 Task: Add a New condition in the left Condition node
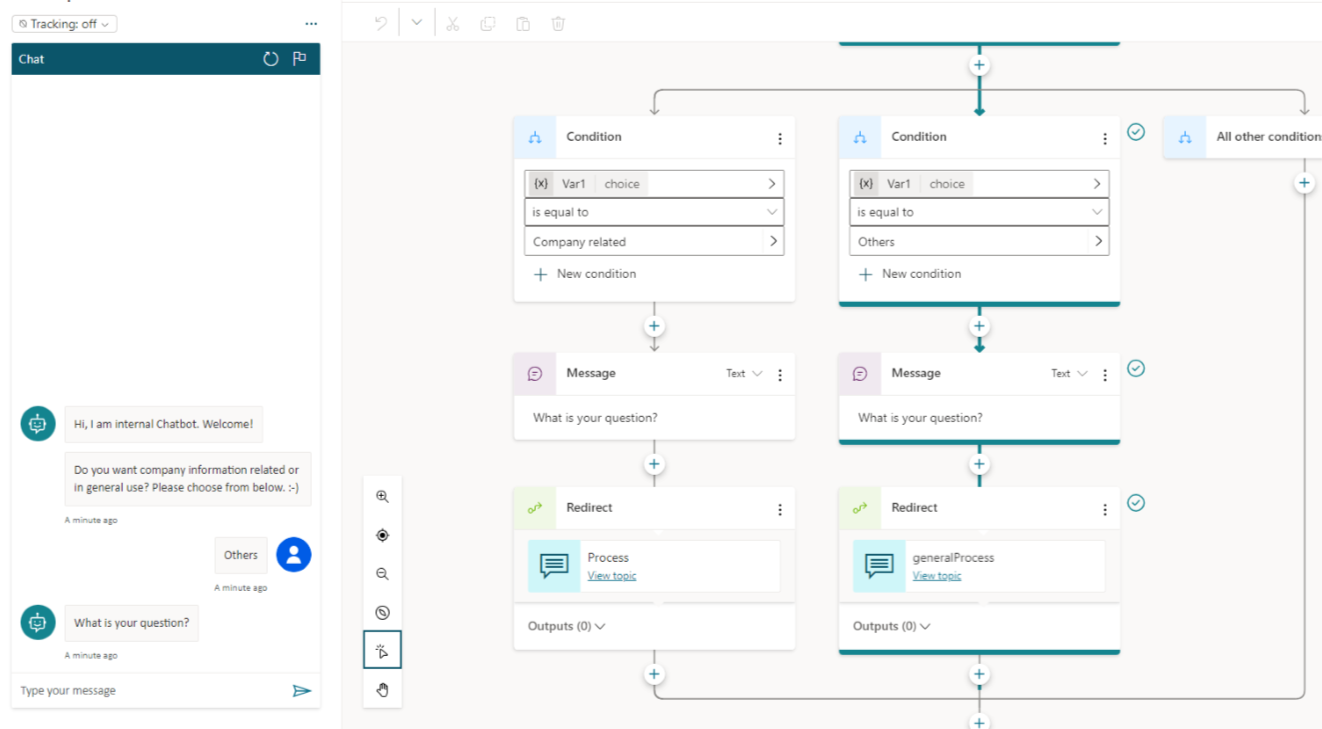tap(584, 273)
